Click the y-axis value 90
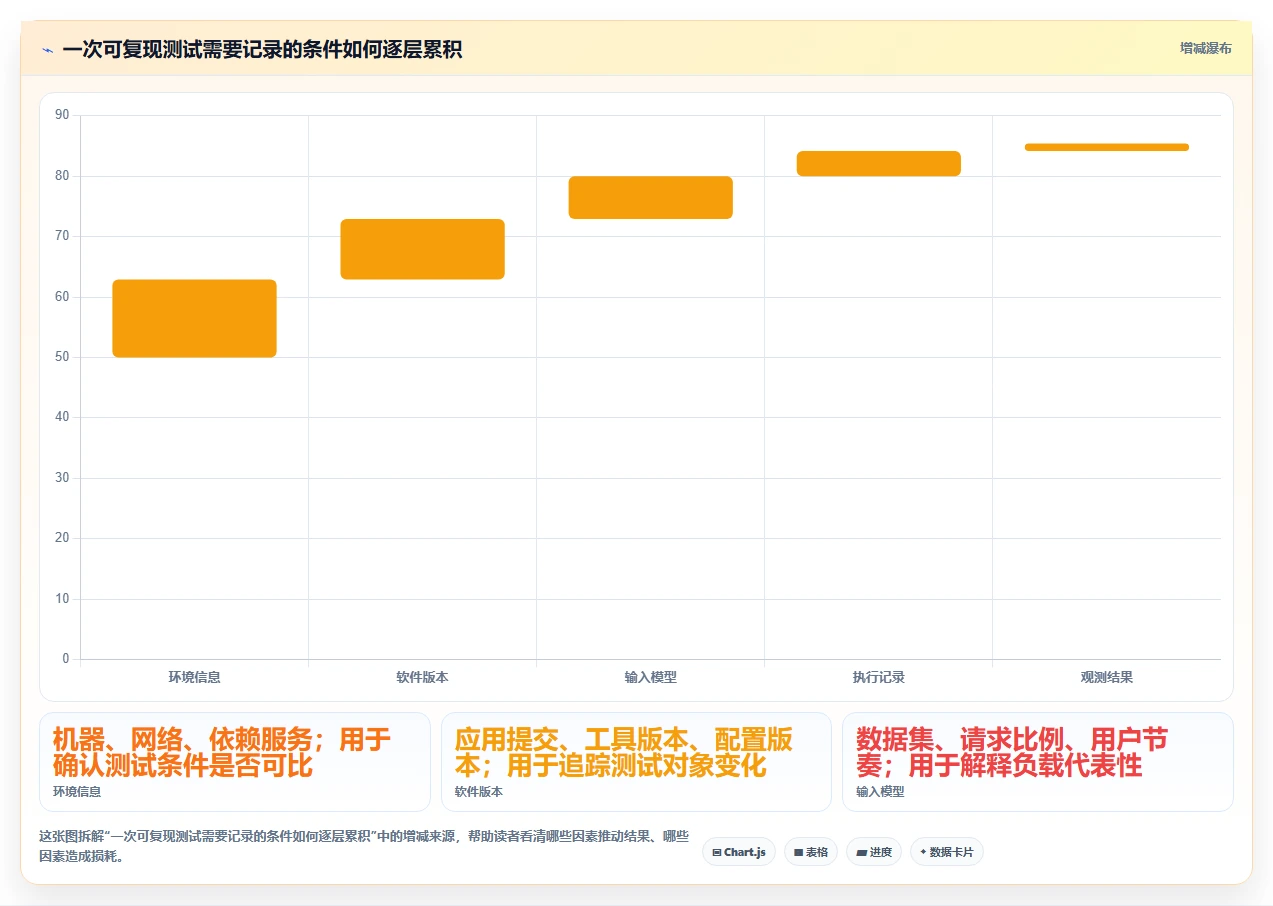This screenshot has height=906, width=1273. click(x=62, y=115)
